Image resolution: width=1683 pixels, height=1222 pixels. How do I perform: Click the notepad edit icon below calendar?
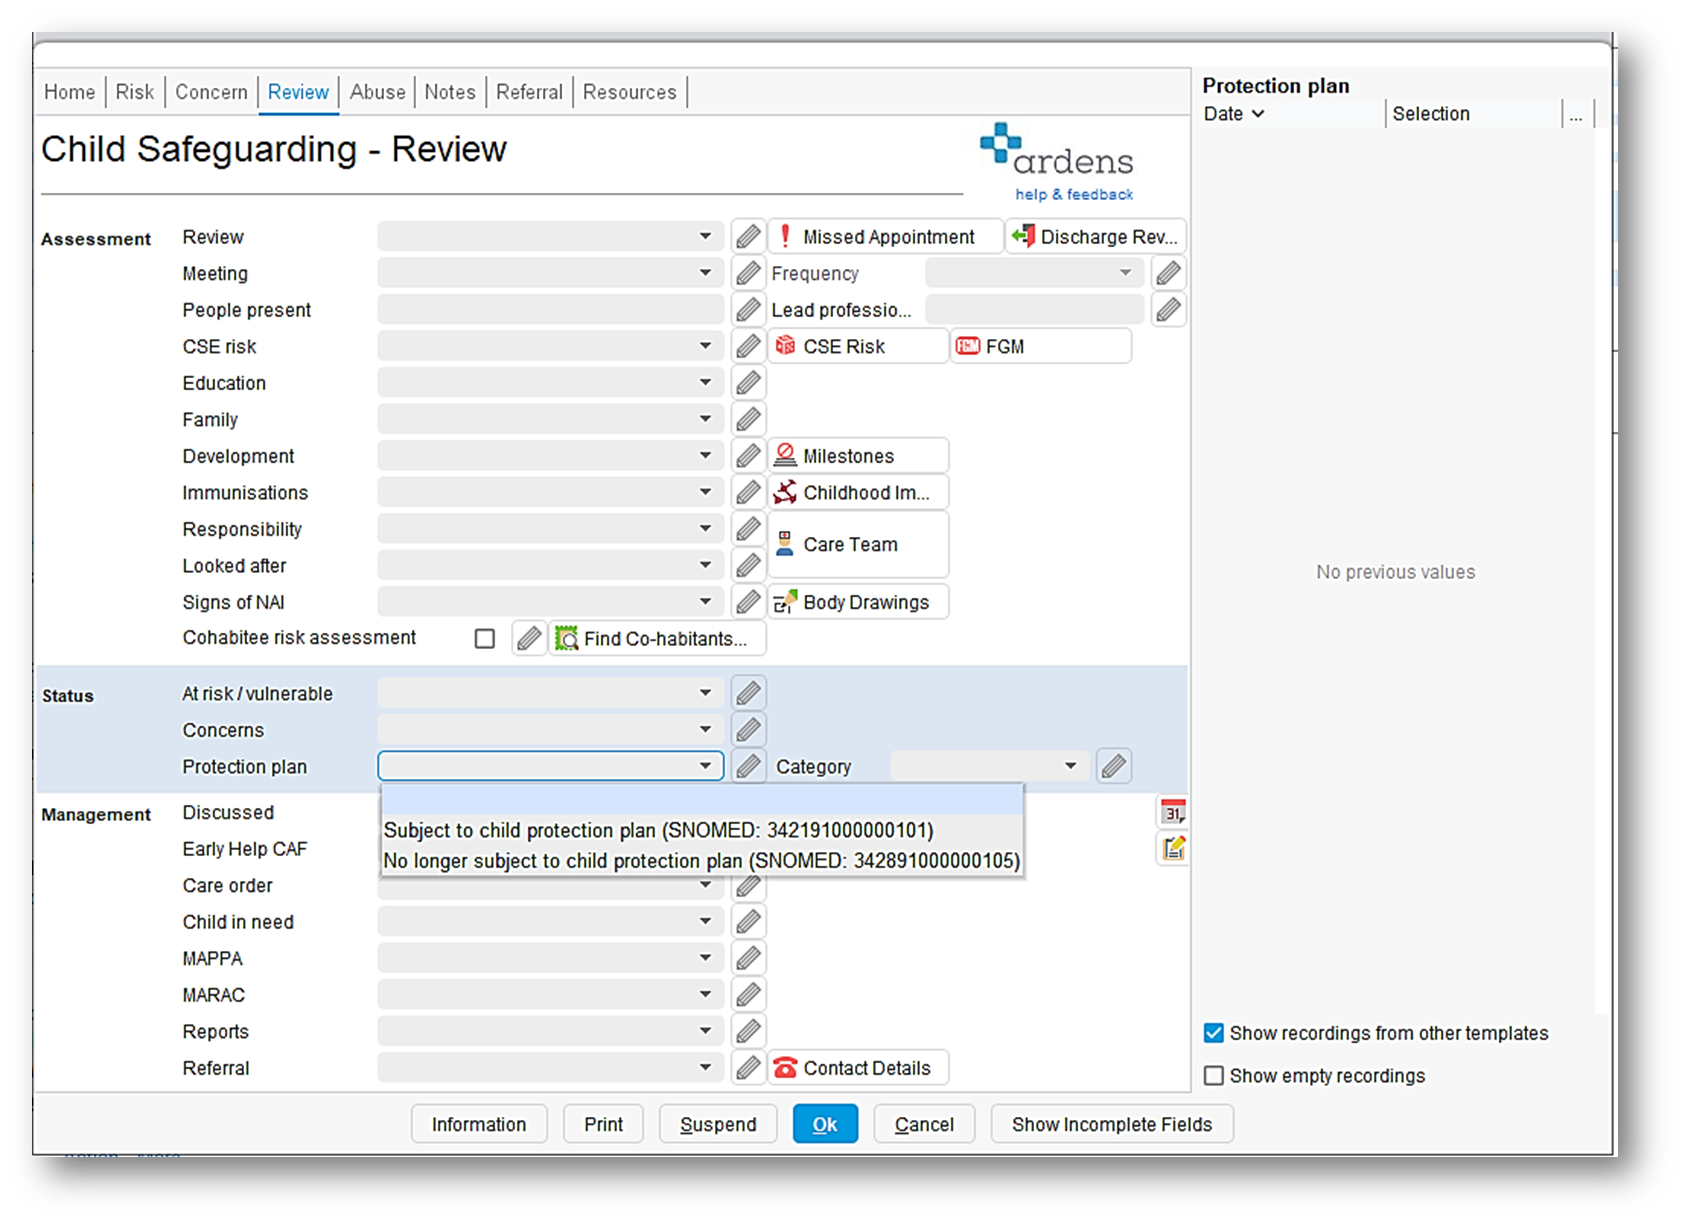click(1173, 849)
